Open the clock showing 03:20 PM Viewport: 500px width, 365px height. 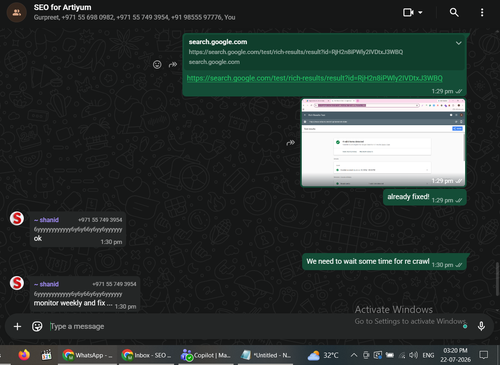tap(455, 355)
